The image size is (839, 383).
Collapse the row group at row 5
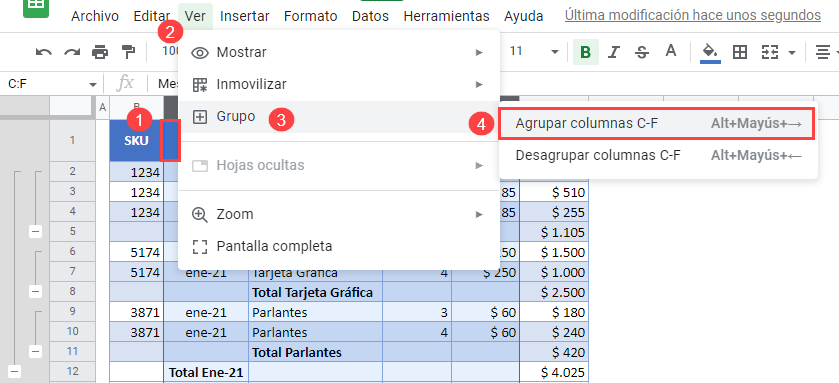pos(35,232)
